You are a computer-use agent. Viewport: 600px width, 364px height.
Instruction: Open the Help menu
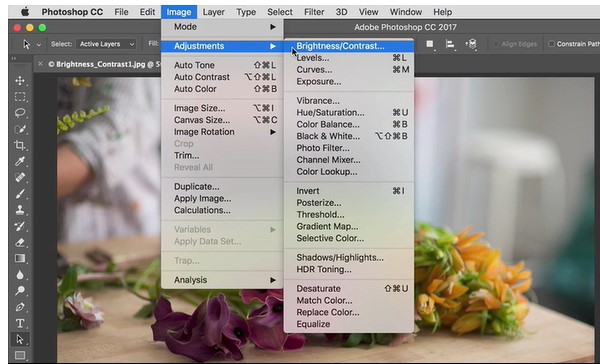click(443, 12)
